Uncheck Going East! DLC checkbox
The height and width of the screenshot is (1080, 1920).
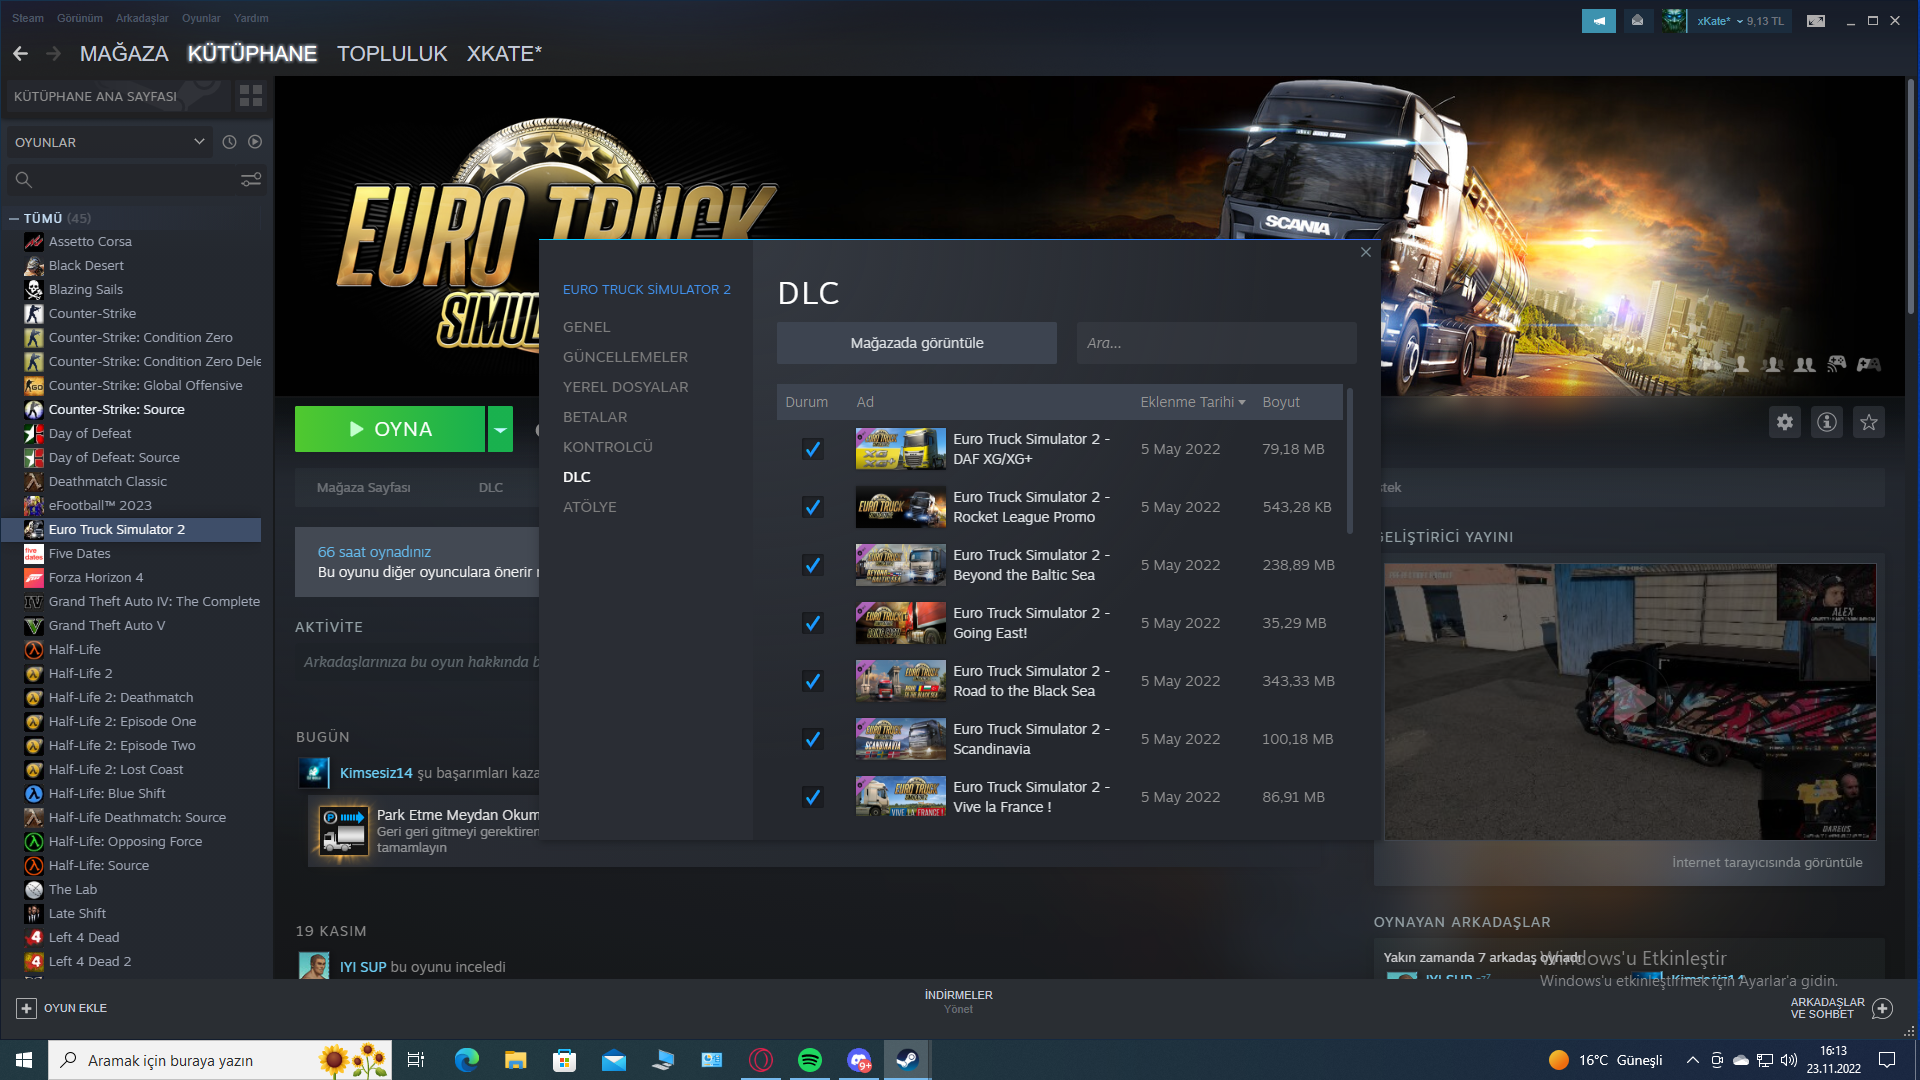point(813,623)
